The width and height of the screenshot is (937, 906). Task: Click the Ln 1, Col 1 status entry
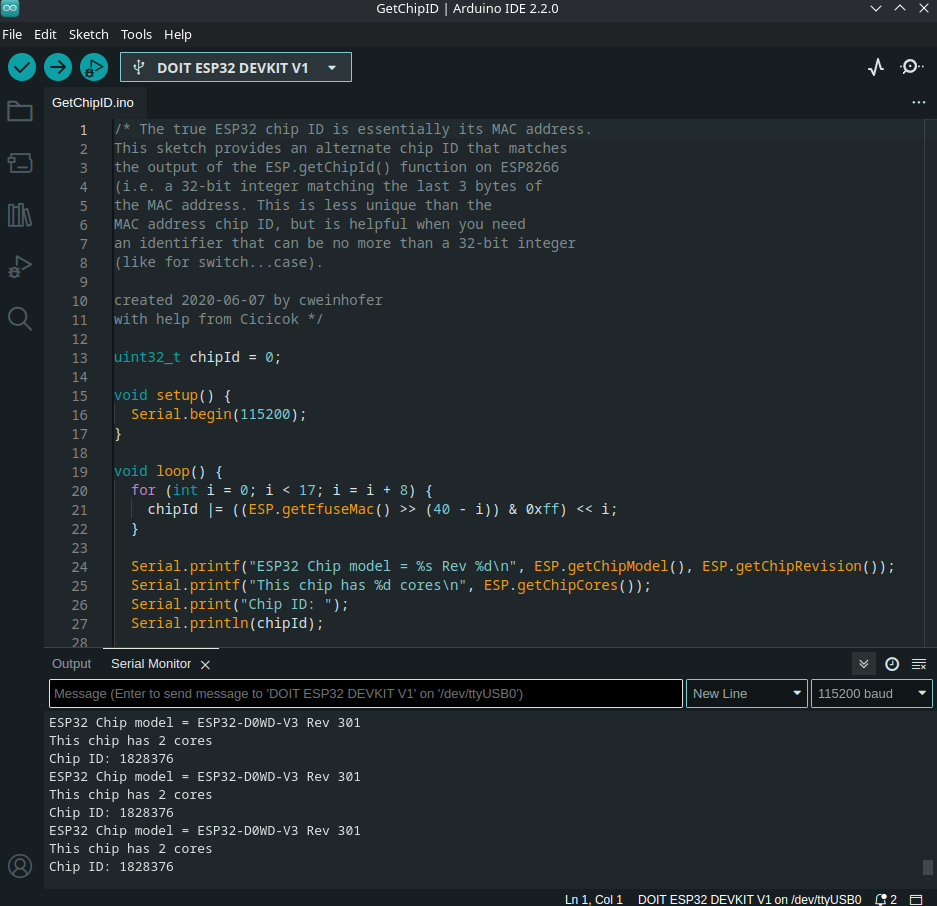593,899
